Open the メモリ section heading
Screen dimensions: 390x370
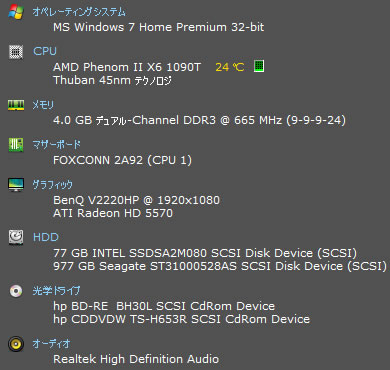coord(43,105)
